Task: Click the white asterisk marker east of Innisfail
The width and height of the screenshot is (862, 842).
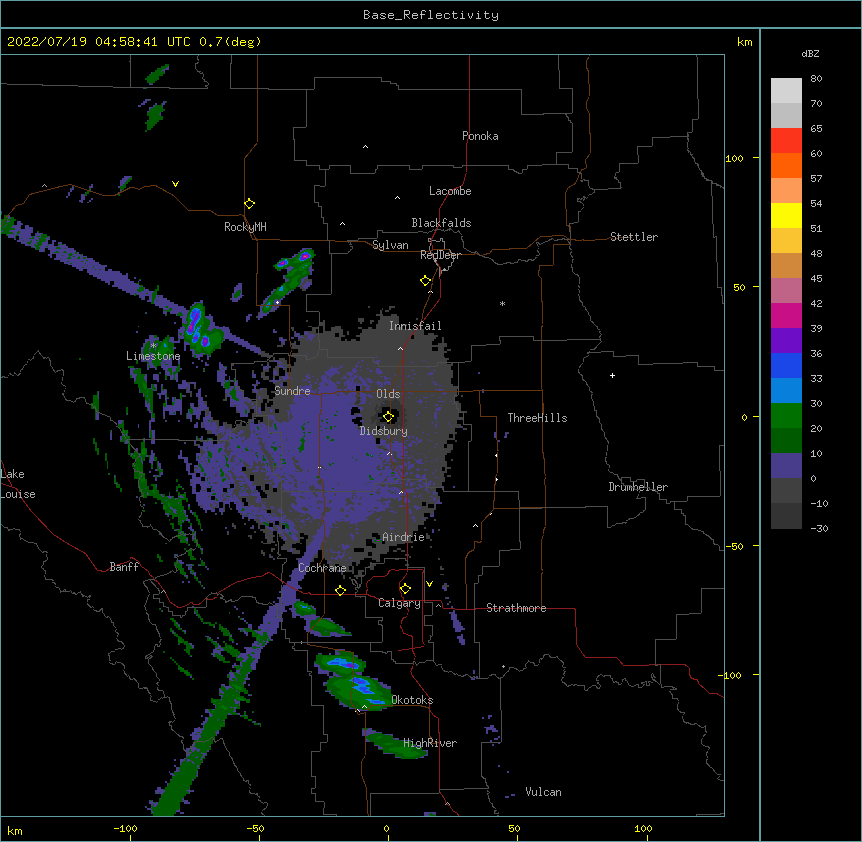Action: pos(502,303)
